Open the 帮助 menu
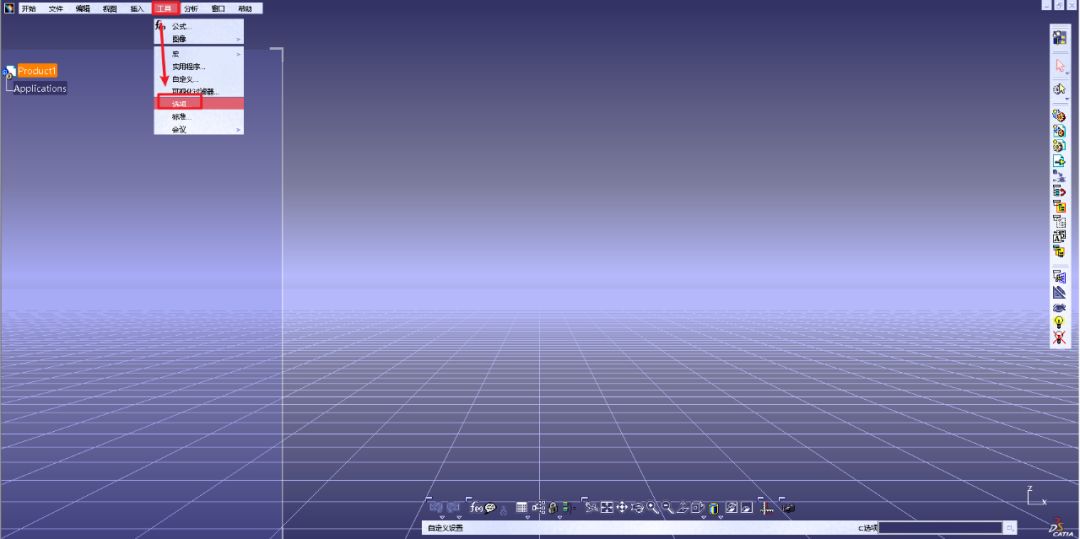Screen dimensions: 1080x539 (245, 8)
